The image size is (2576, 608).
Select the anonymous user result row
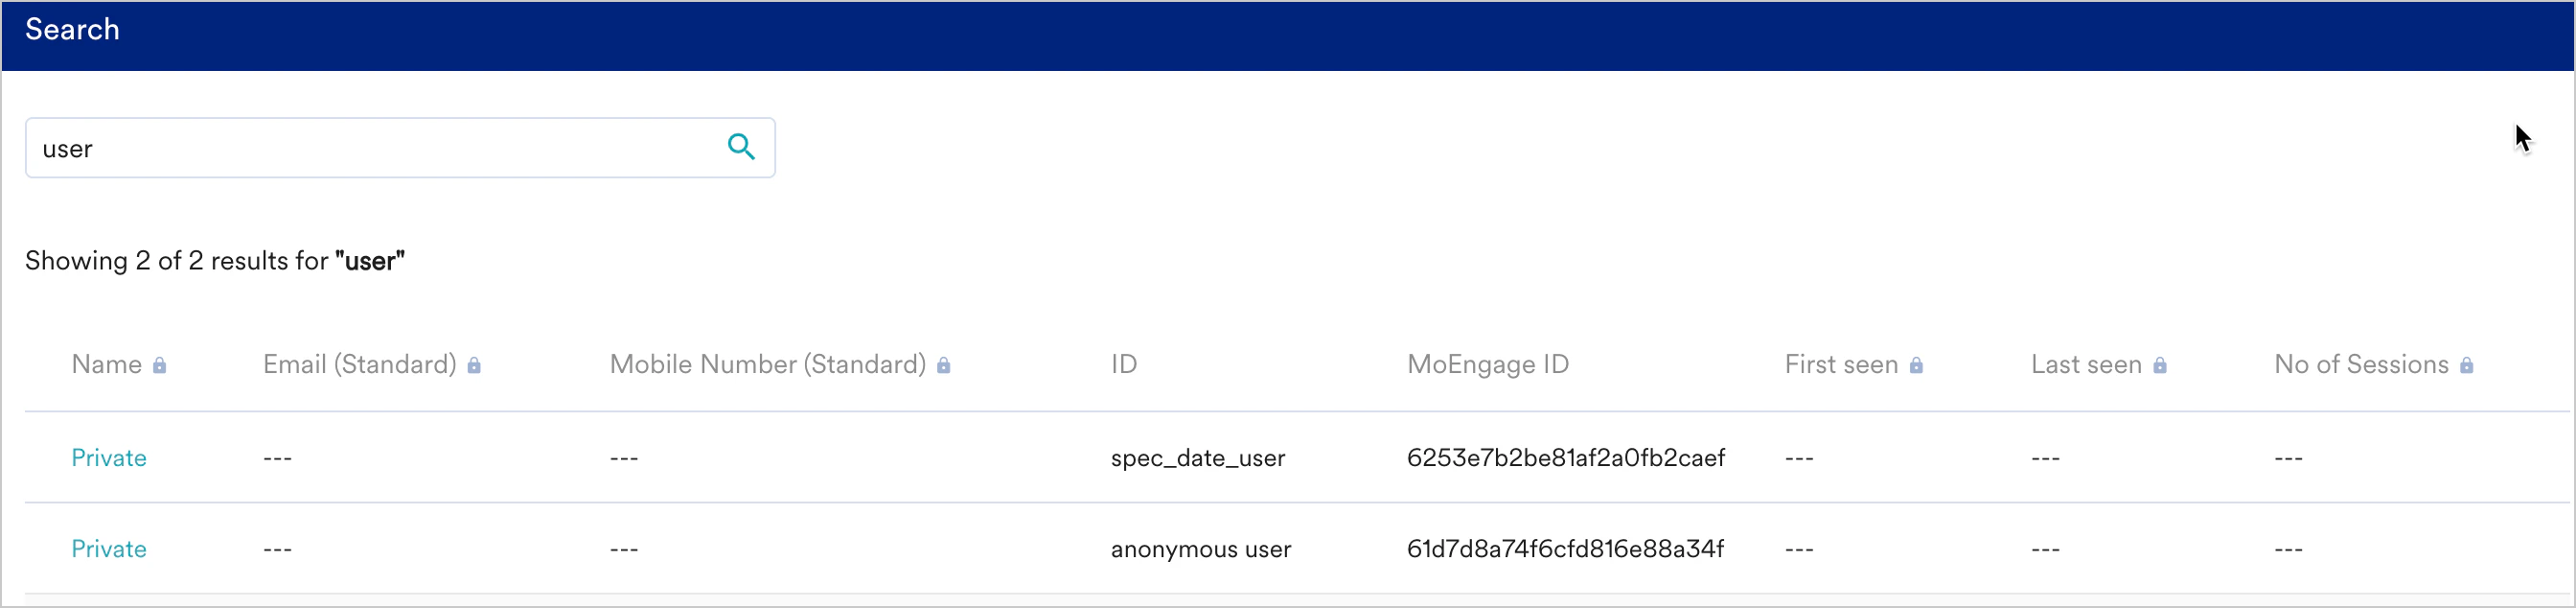click(1200, 548)
